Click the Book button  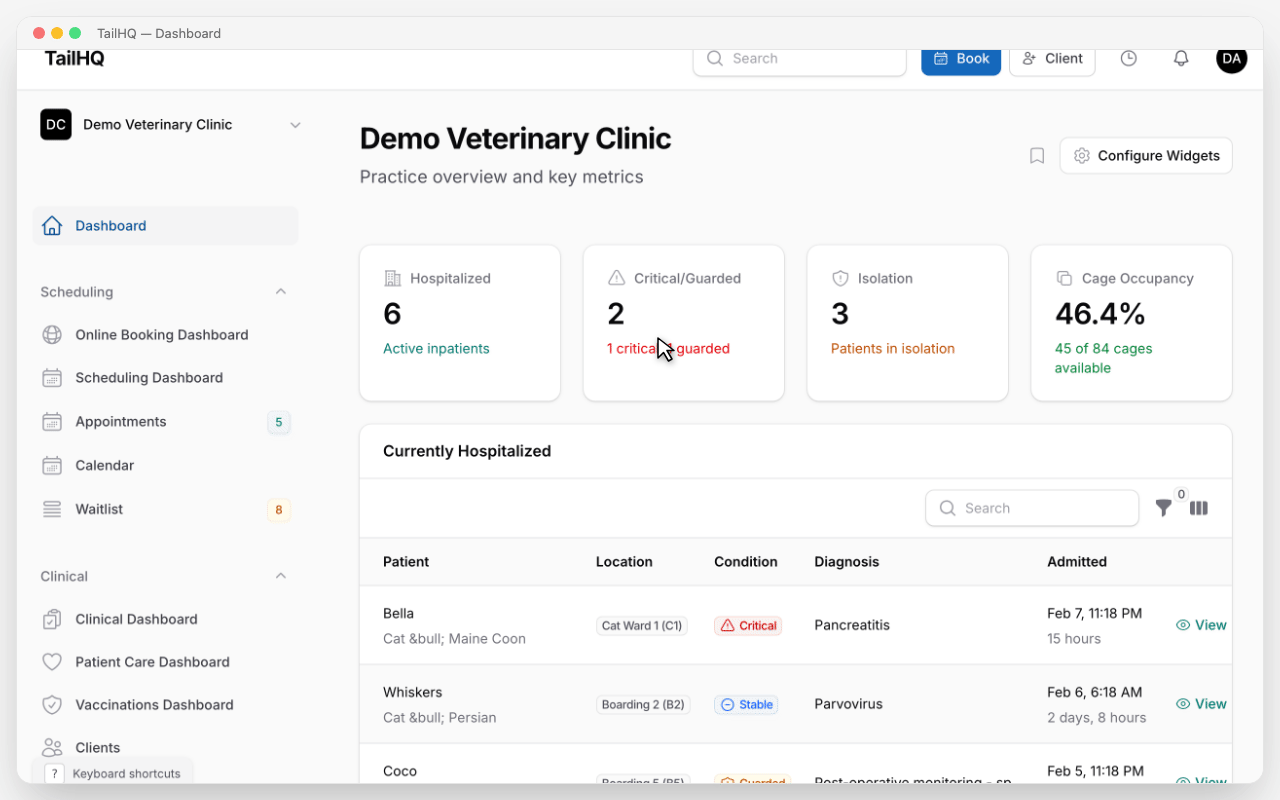[x=960, y=58]
